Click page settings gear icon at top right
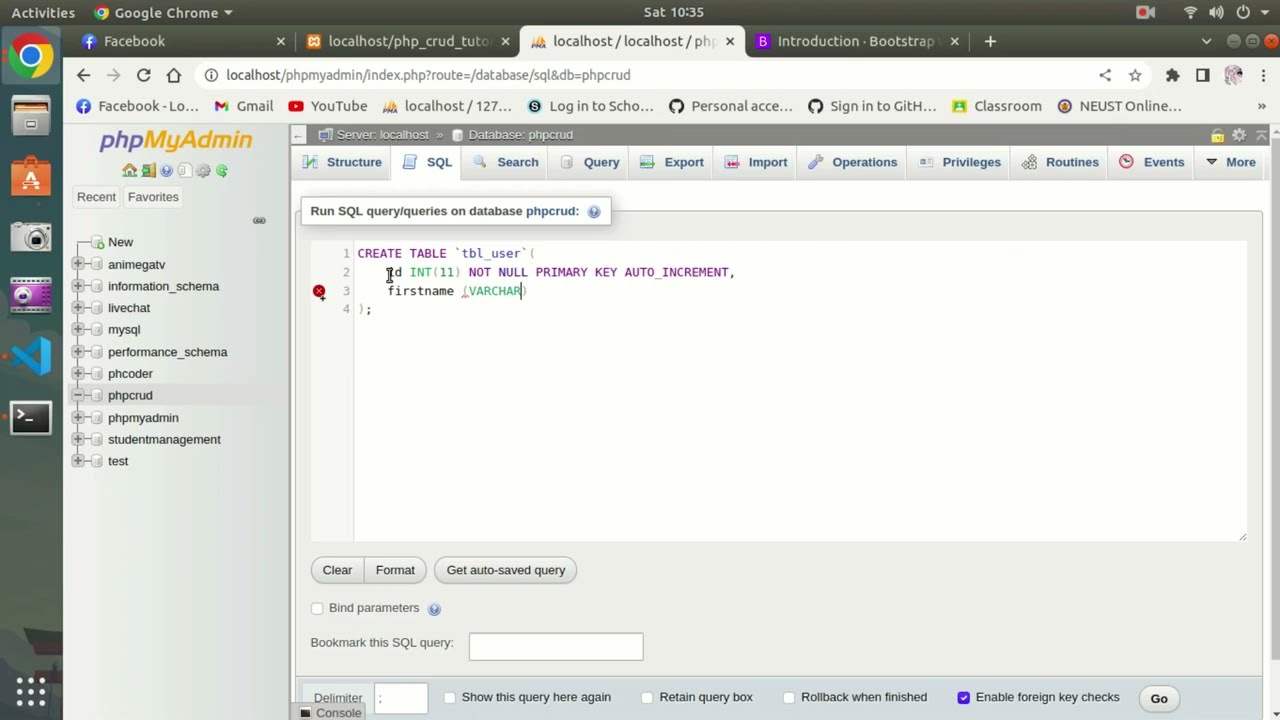The width and height of the screenshot is (1280, 720). click(x=1239, y=135)
